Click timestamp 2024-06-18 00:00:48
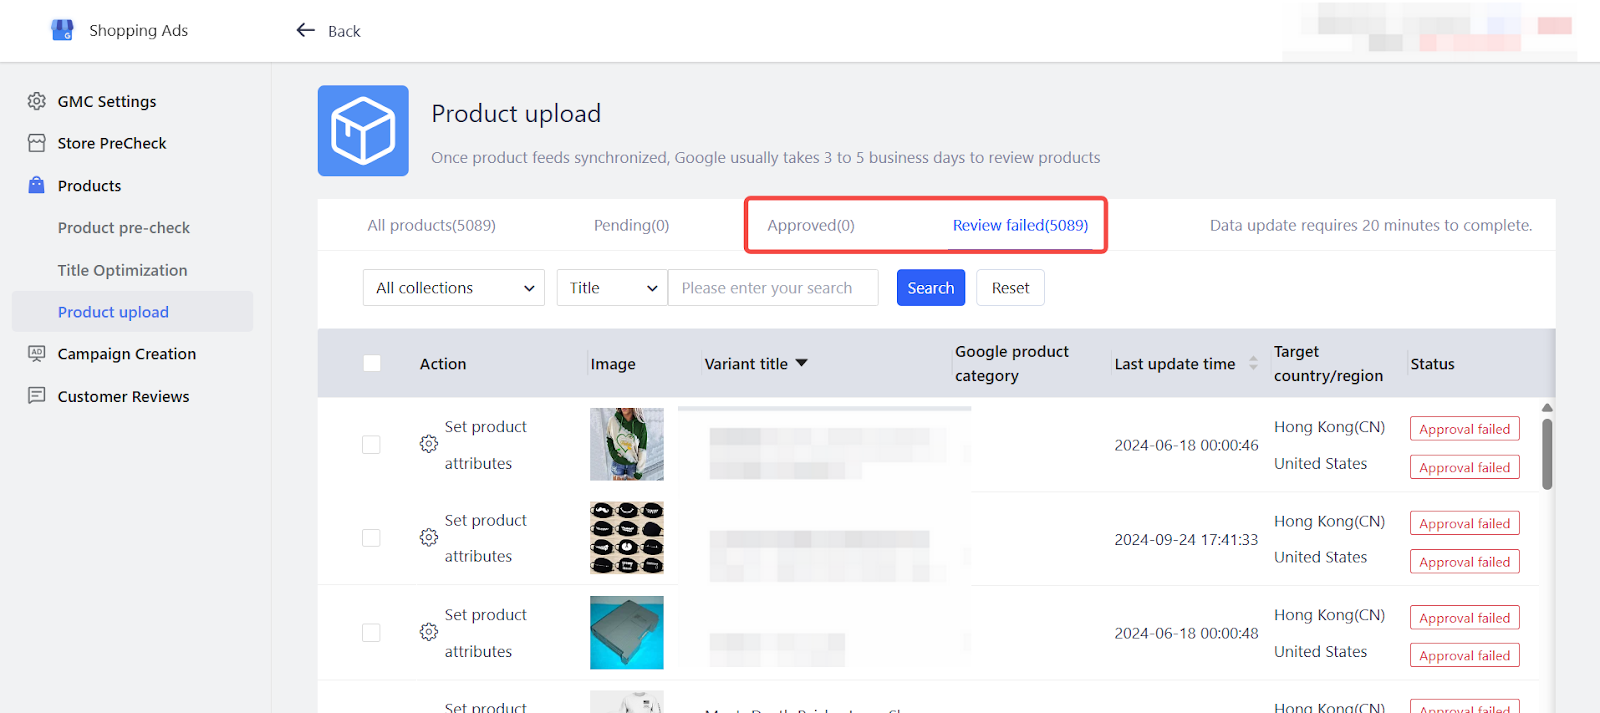The height and width of the screenshot is (713, 1600). [x=1186, y=633]
